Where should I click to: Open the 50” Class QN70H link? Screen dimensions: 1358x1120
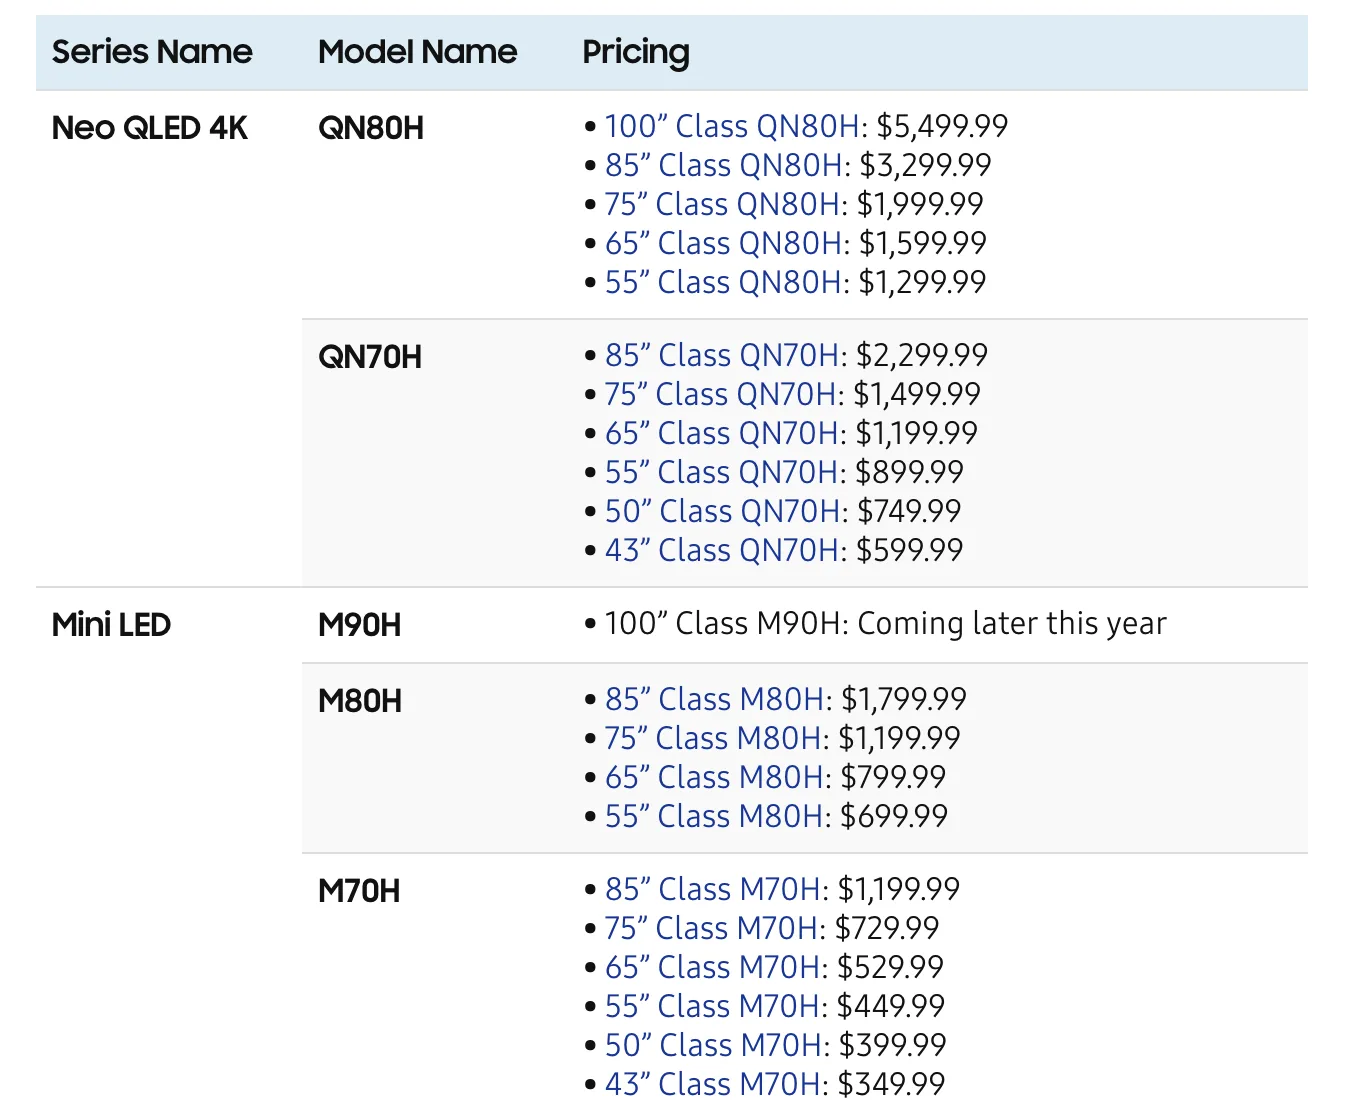point(723,512)
